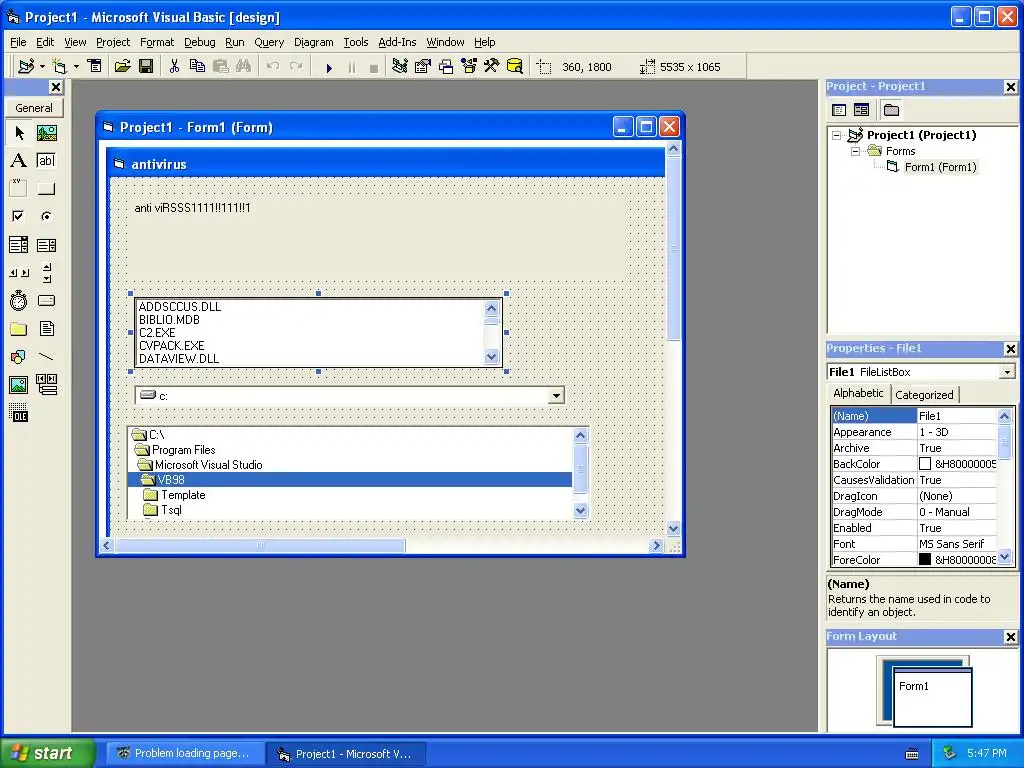This screenshot has height=768, width=1024.
Task: Click the Font property row
Action: 914,544
